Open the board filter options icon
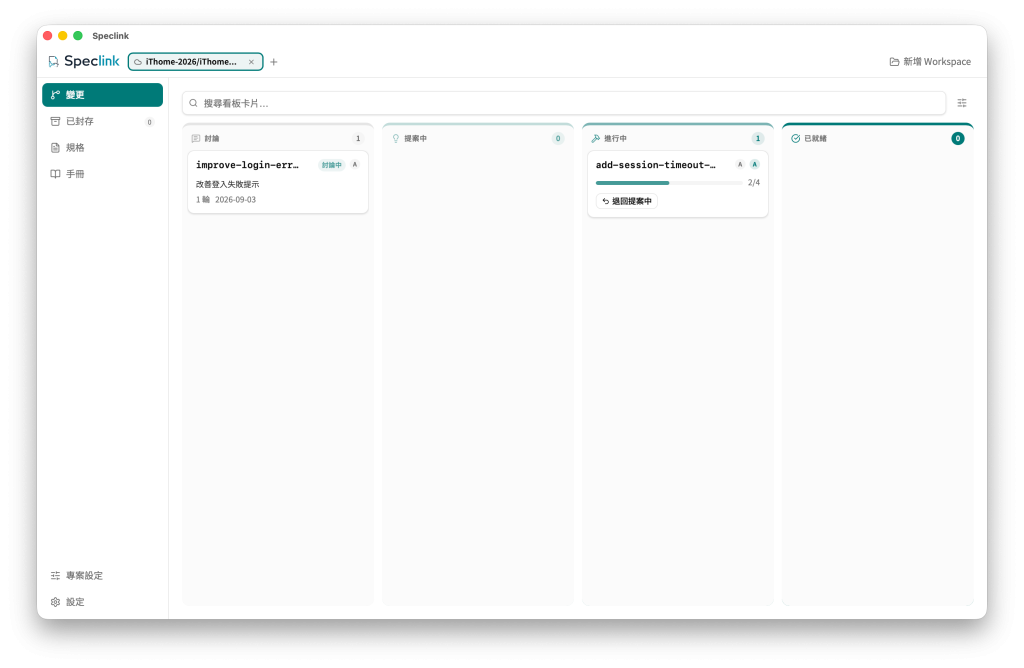The width and height of the screenshot is (1024, 668). coord(962,103)
